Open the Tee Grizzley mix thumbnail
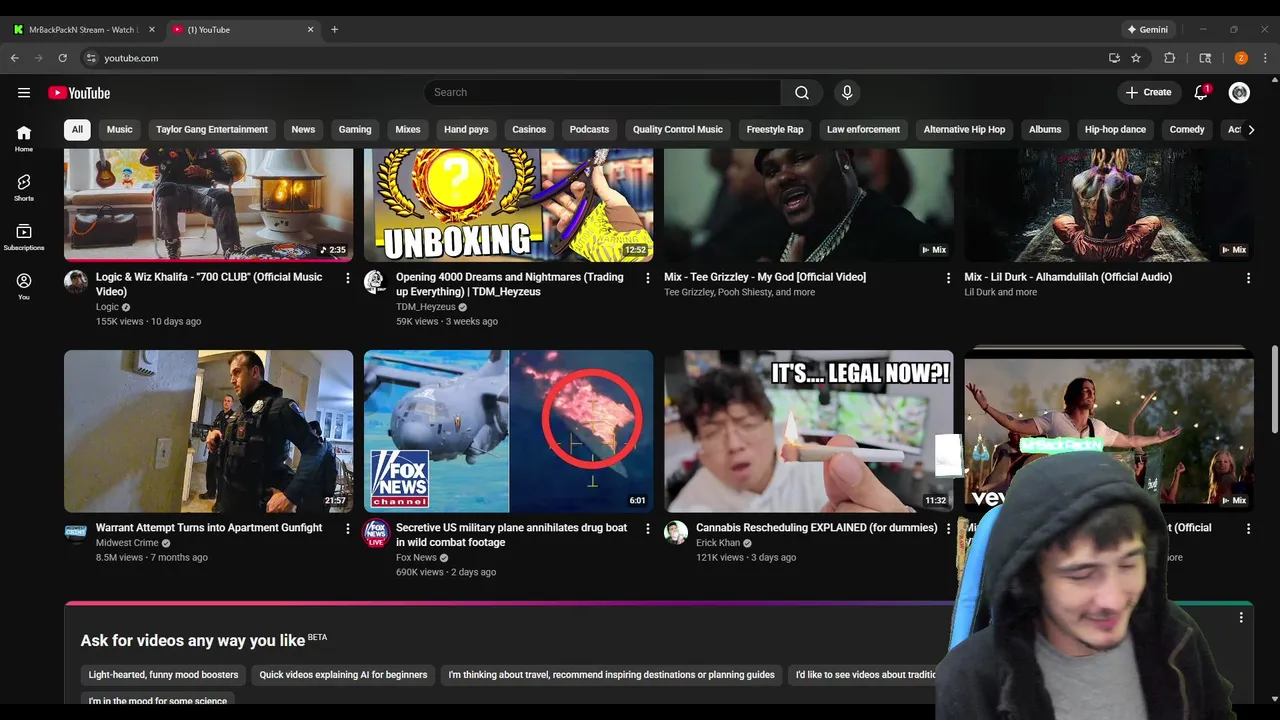This screenshot has width=1280, height=720. coord(809,205)
